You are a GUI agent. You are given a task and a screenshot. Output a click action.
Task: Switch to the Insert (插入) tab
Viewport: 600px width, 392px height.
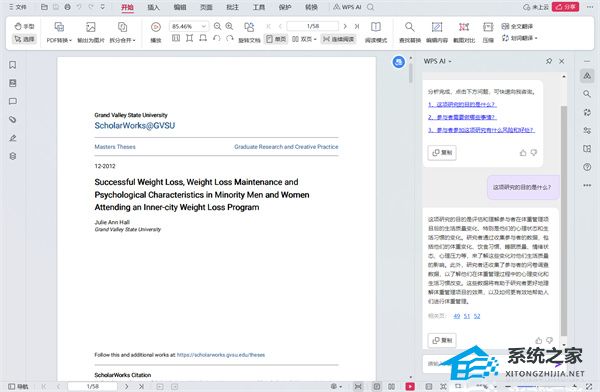(x=153, y=7)
